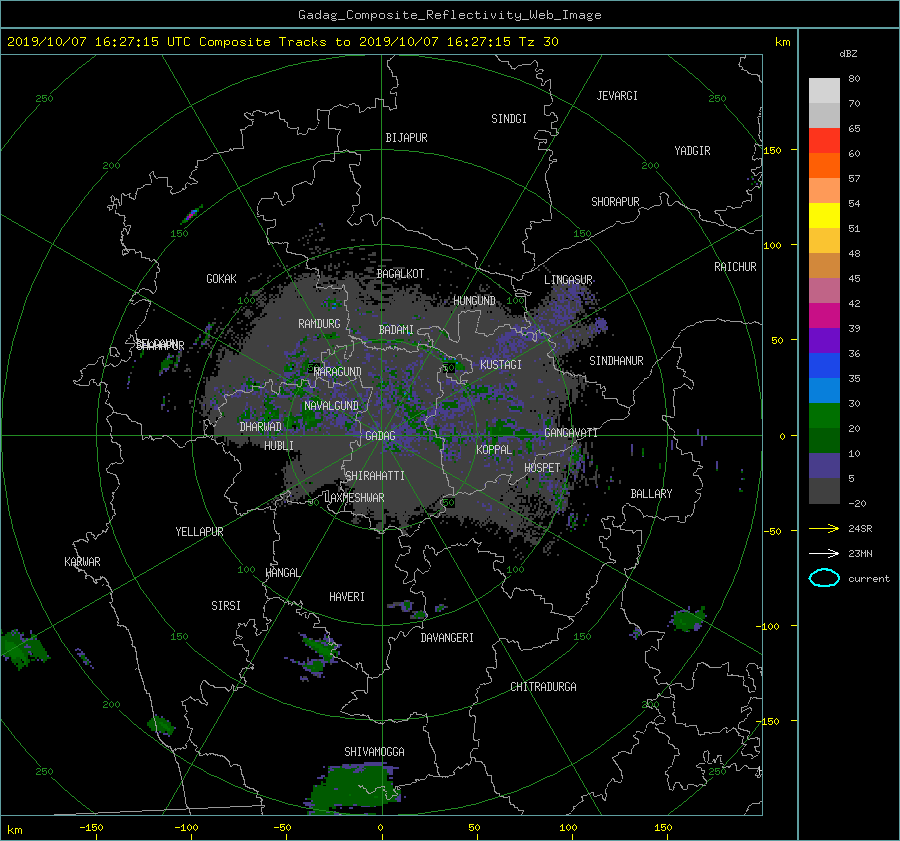The height and width of the screenshot is (841, 900).
Task: Click the BAGALKOT city label
Action: pos(400,274)
